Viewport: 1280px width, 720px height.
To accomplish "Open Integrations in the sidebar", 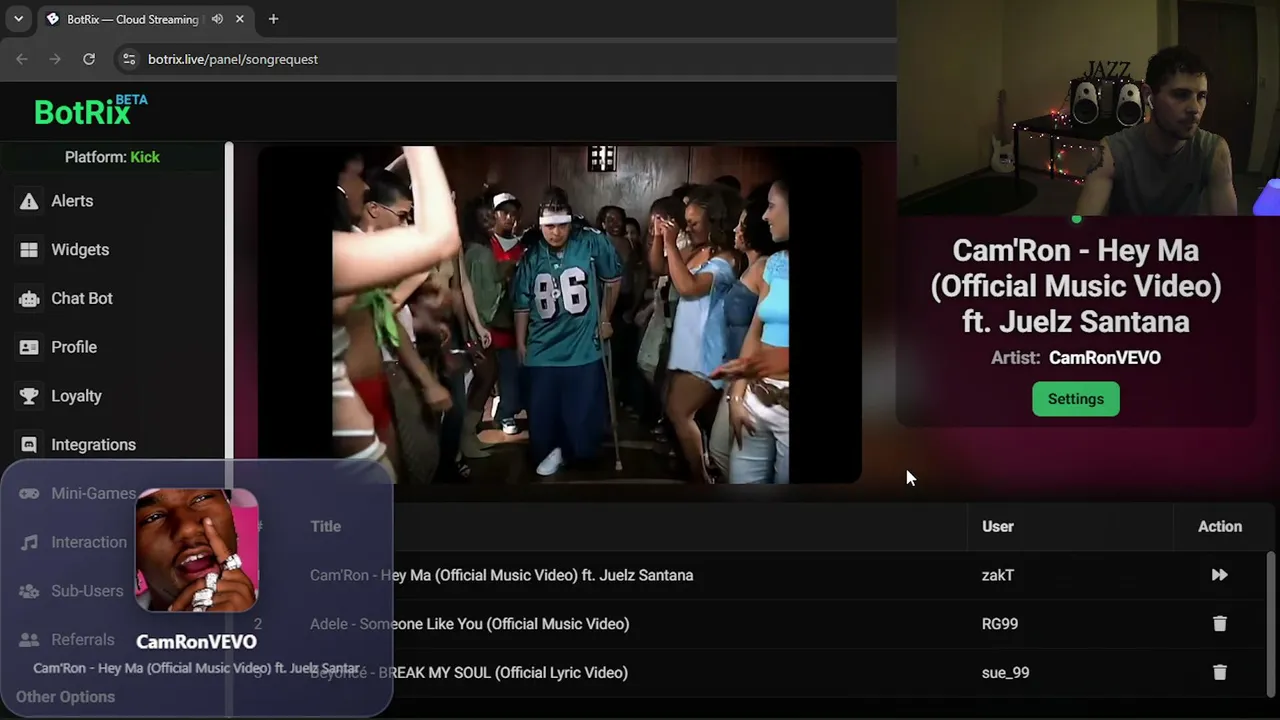I will tap(93, 445).
